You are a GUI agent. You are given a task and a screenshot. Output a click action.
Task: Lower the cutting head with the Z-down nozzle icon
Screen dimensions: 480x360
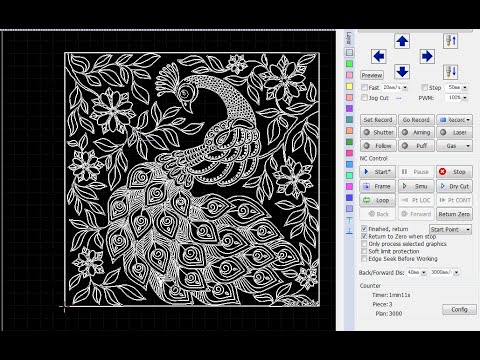click(x=451, y=72)
